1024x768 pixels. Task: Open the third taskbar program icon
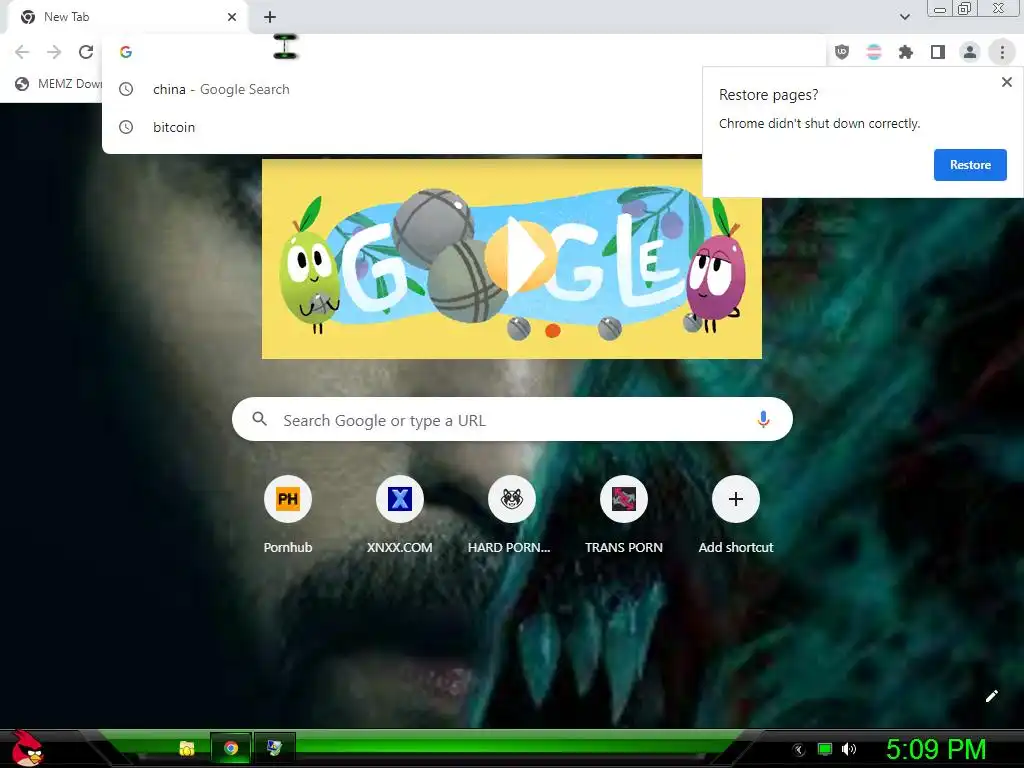(274, 748)
